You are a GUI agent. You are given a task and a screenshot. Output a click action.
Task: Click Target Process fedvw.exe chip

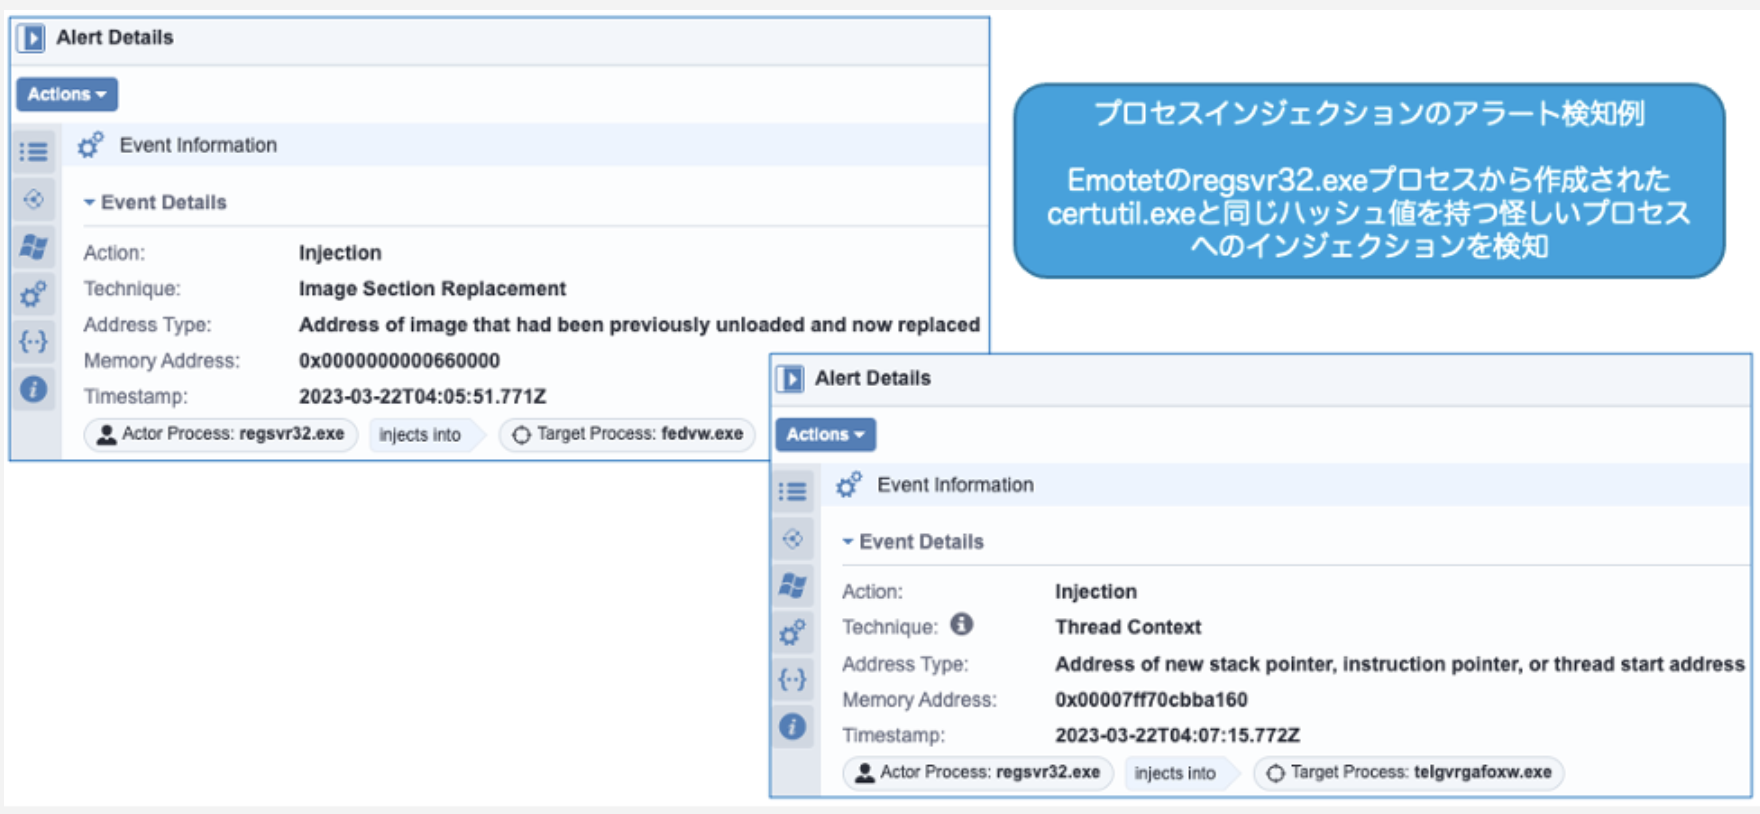(628, 434)
